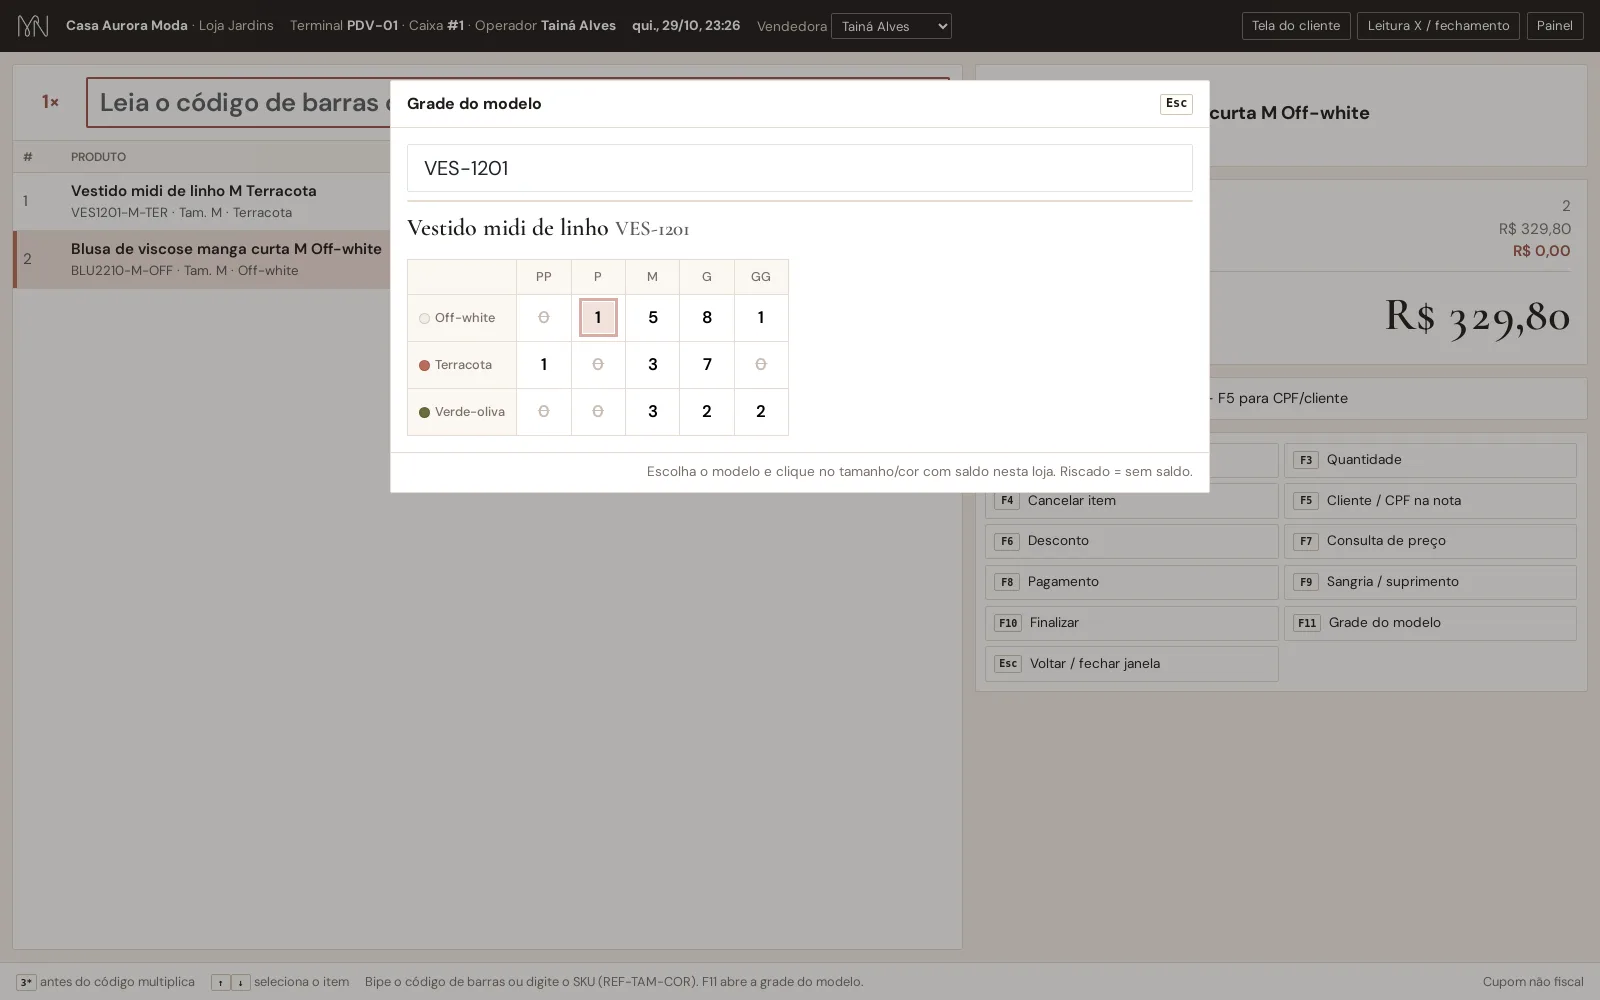1600x1000 pixels.
Task: Click F6 Desconto
Action: (x=1131, y=541)
